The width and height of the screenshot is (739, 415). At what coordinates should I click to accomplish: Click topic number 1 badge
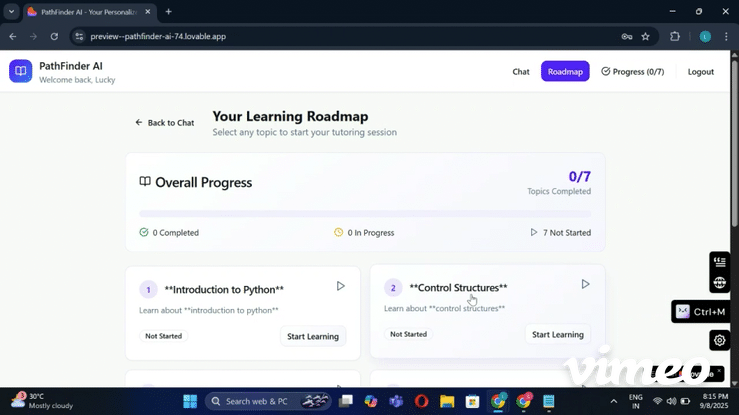click(x=148, y=289)
